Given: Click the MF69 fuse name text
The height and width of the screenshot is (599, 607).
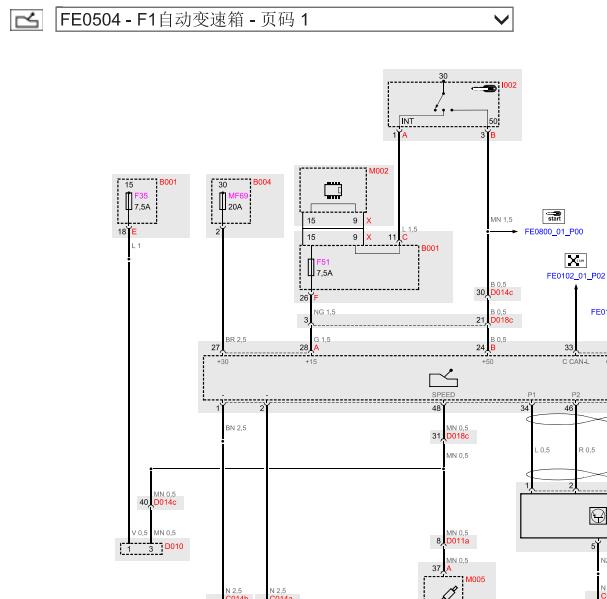Looking at the screenshot, I should (238, 196).
